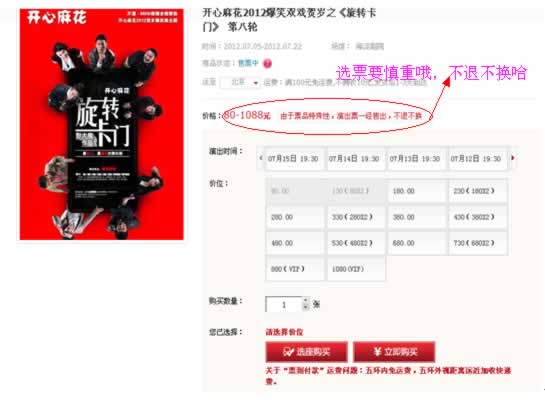Click the question mark help icon
Screen dimensions: 545x407
(267, 64)
